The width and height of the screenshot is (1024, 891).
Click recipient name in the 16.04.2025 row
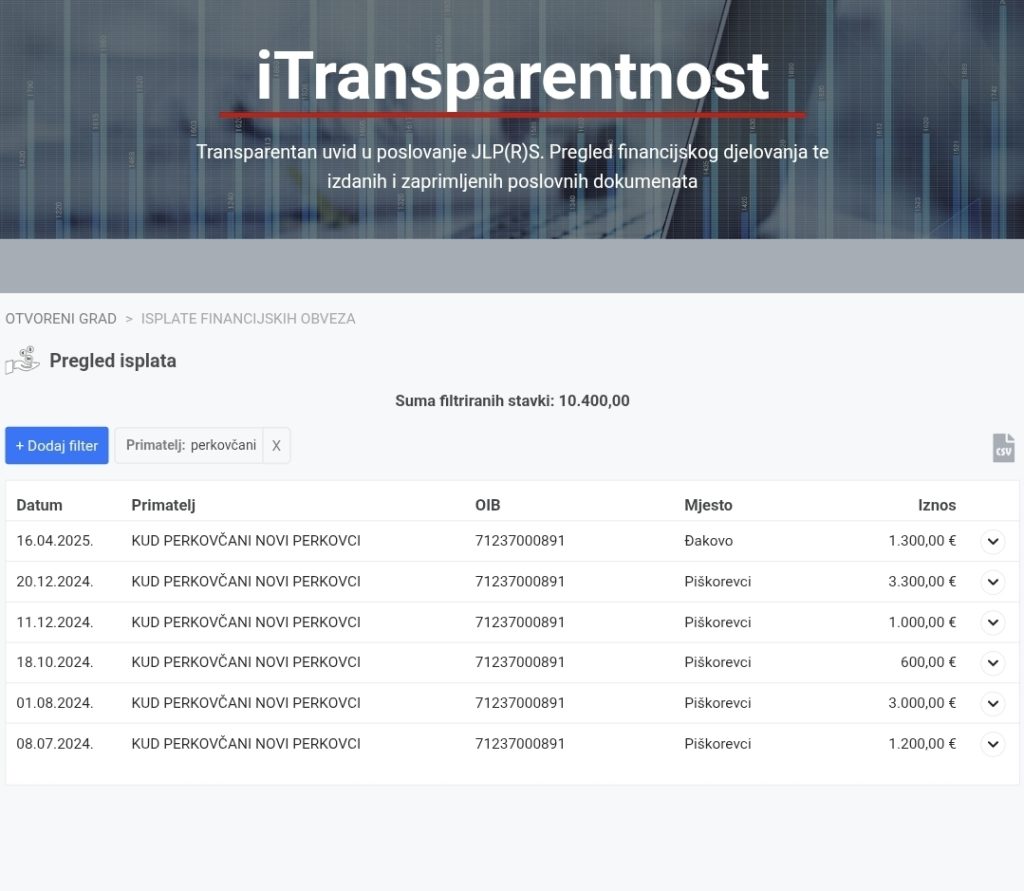(x=246, y=541)
